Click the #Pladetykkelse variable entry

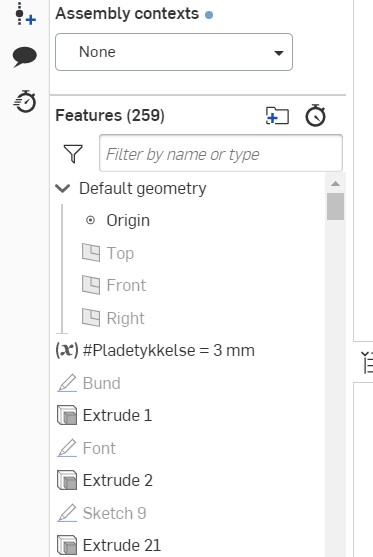155,350
